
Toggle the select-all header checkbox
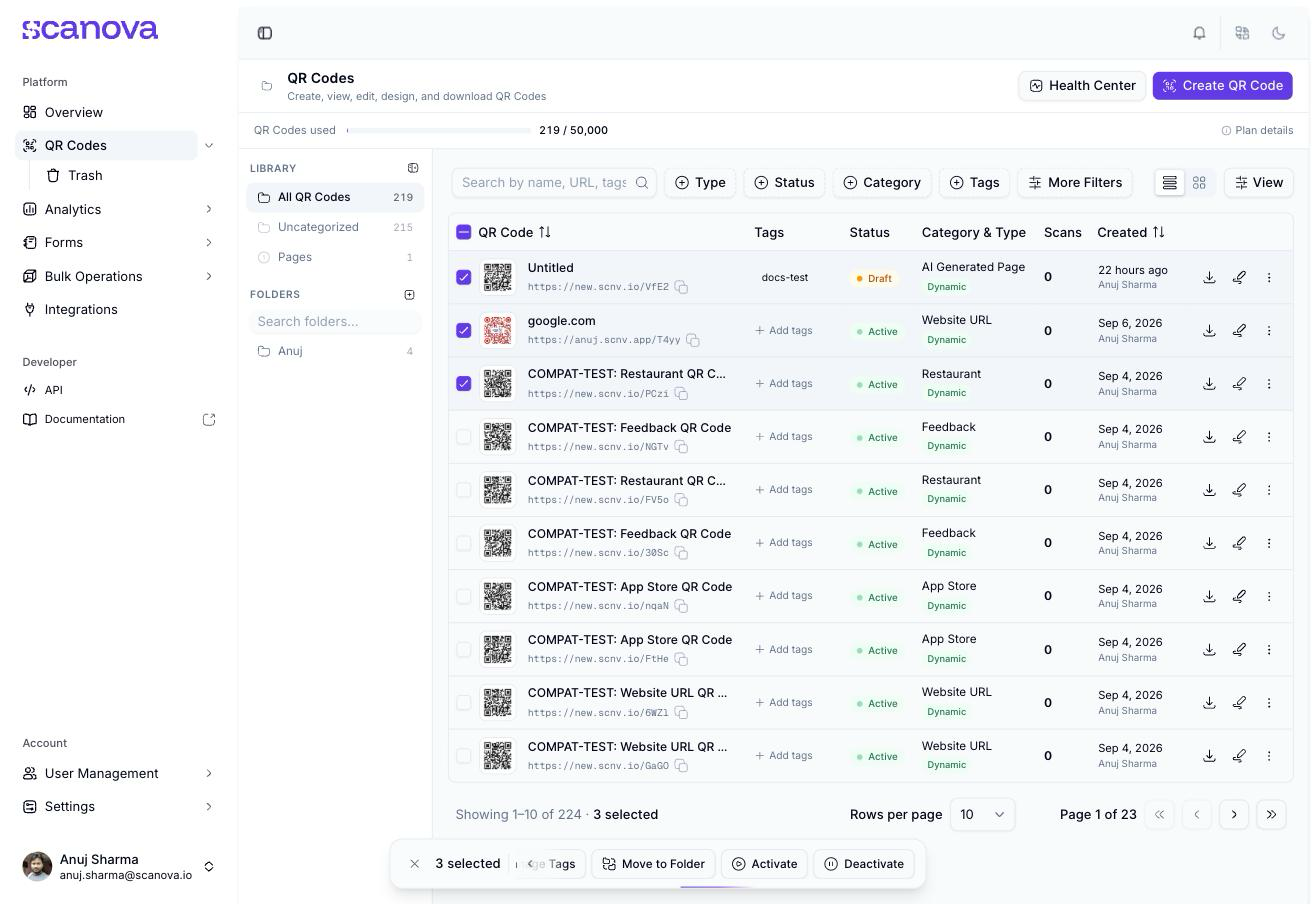pyautogui.click(x=463, y=232)
